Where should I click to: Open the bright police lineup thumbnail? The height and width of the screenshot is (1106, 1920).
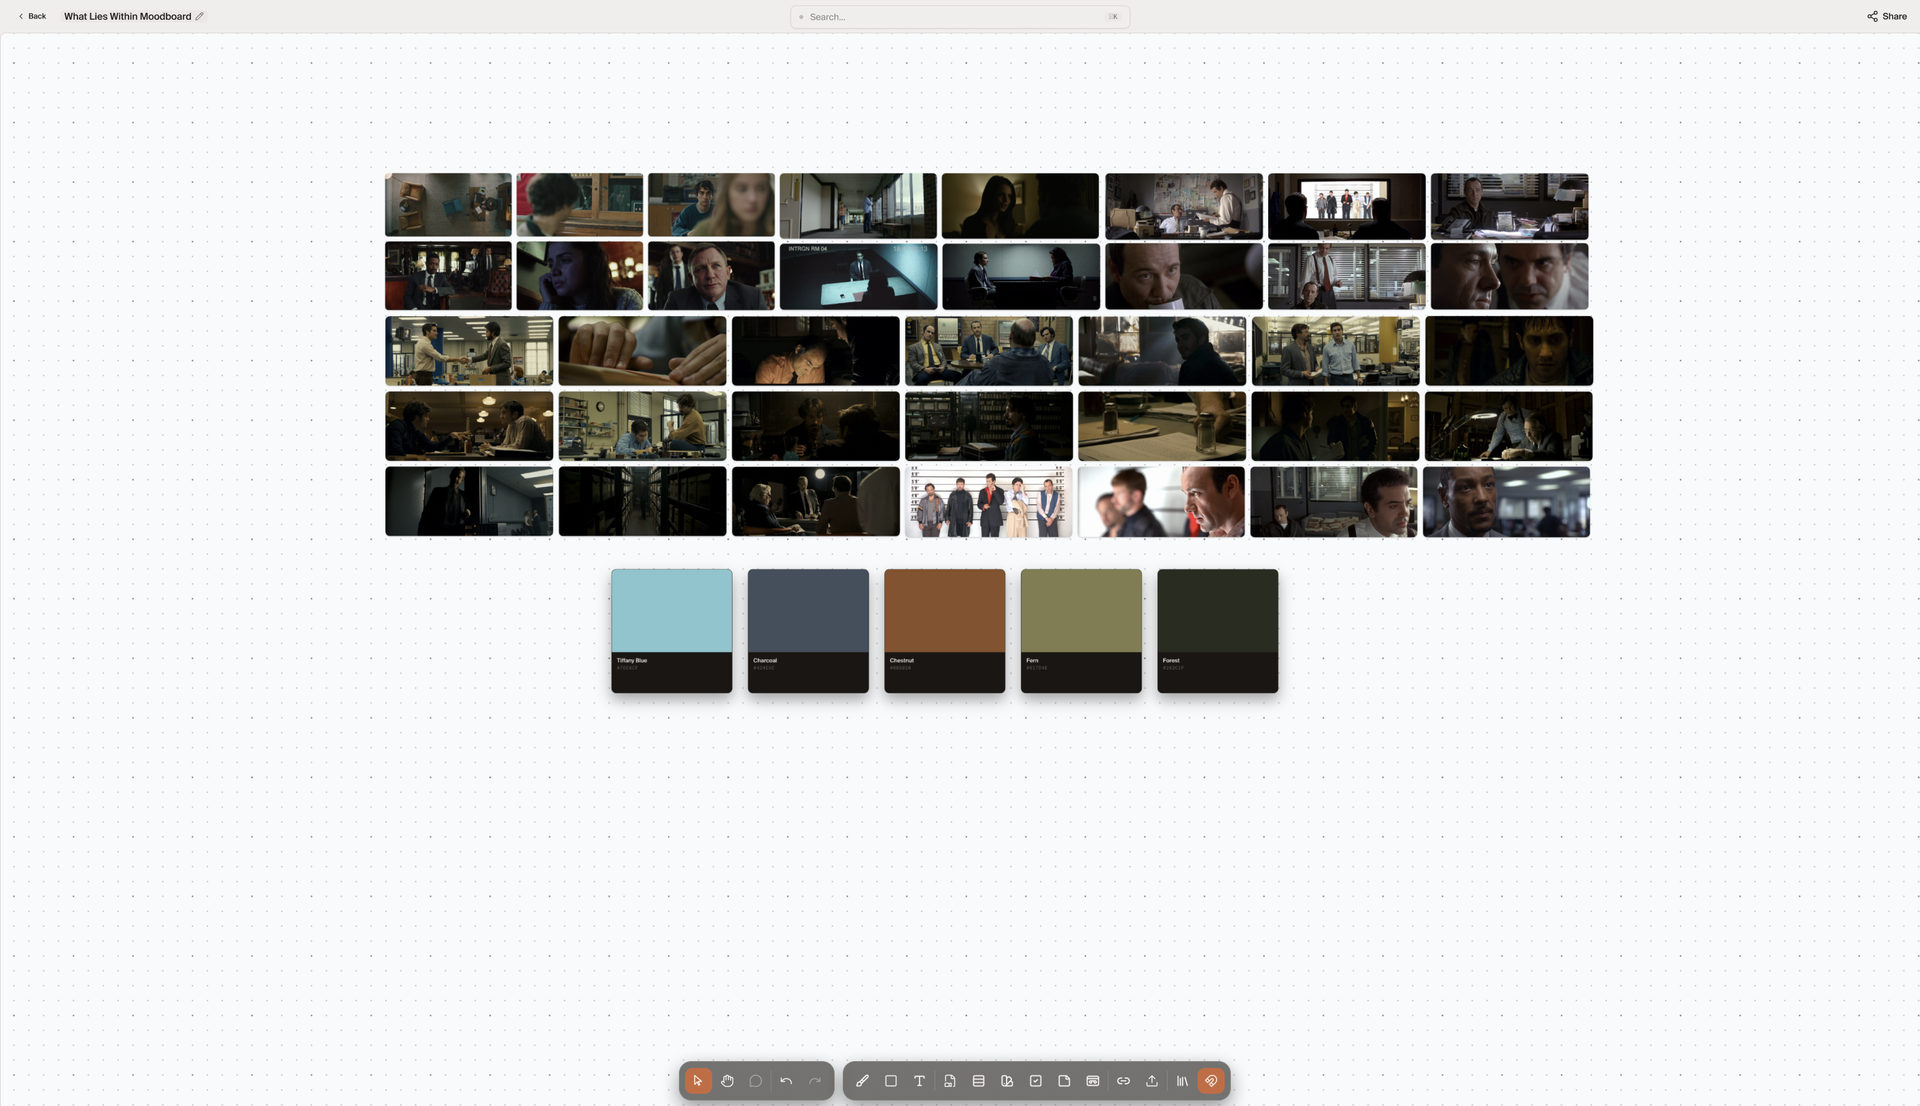coord(989,502)
